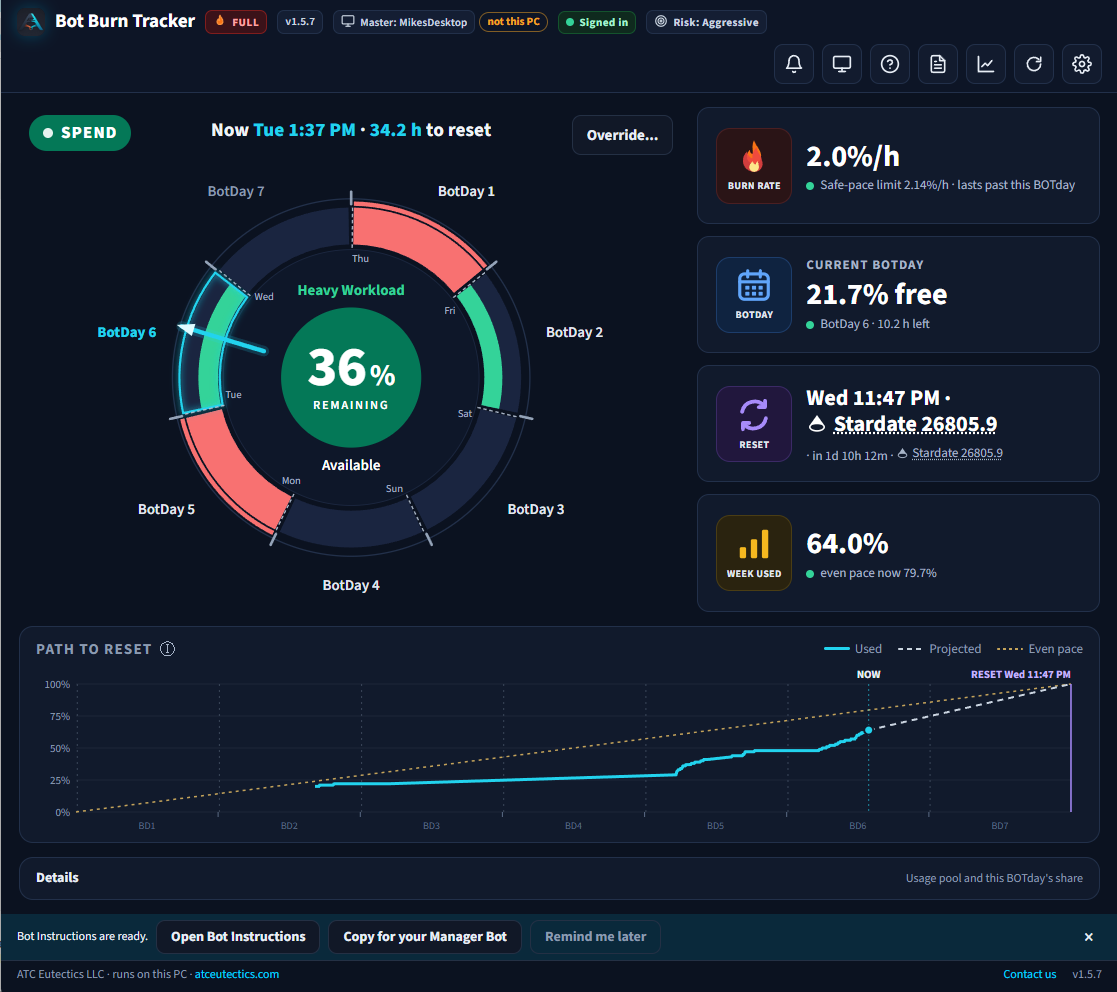Dismiss the Bot Instructions banner
Screen dimensions: 1117x992
1089,937
